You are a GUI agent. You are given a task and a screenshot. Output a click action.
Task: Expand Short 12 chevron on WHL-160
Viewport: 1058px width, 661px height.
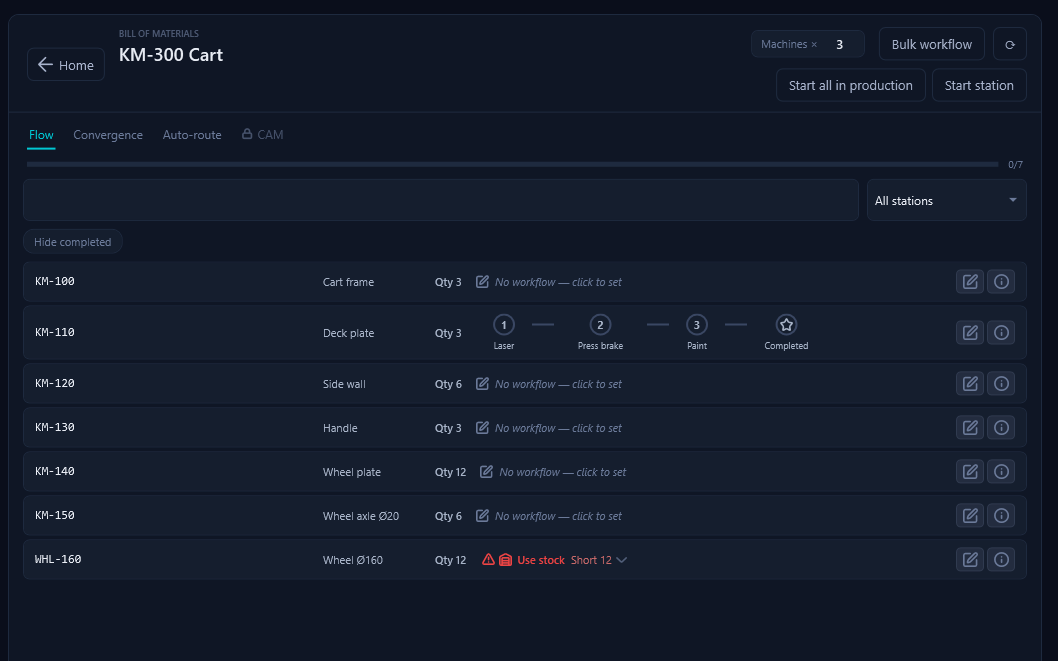(x=621, y=560)
